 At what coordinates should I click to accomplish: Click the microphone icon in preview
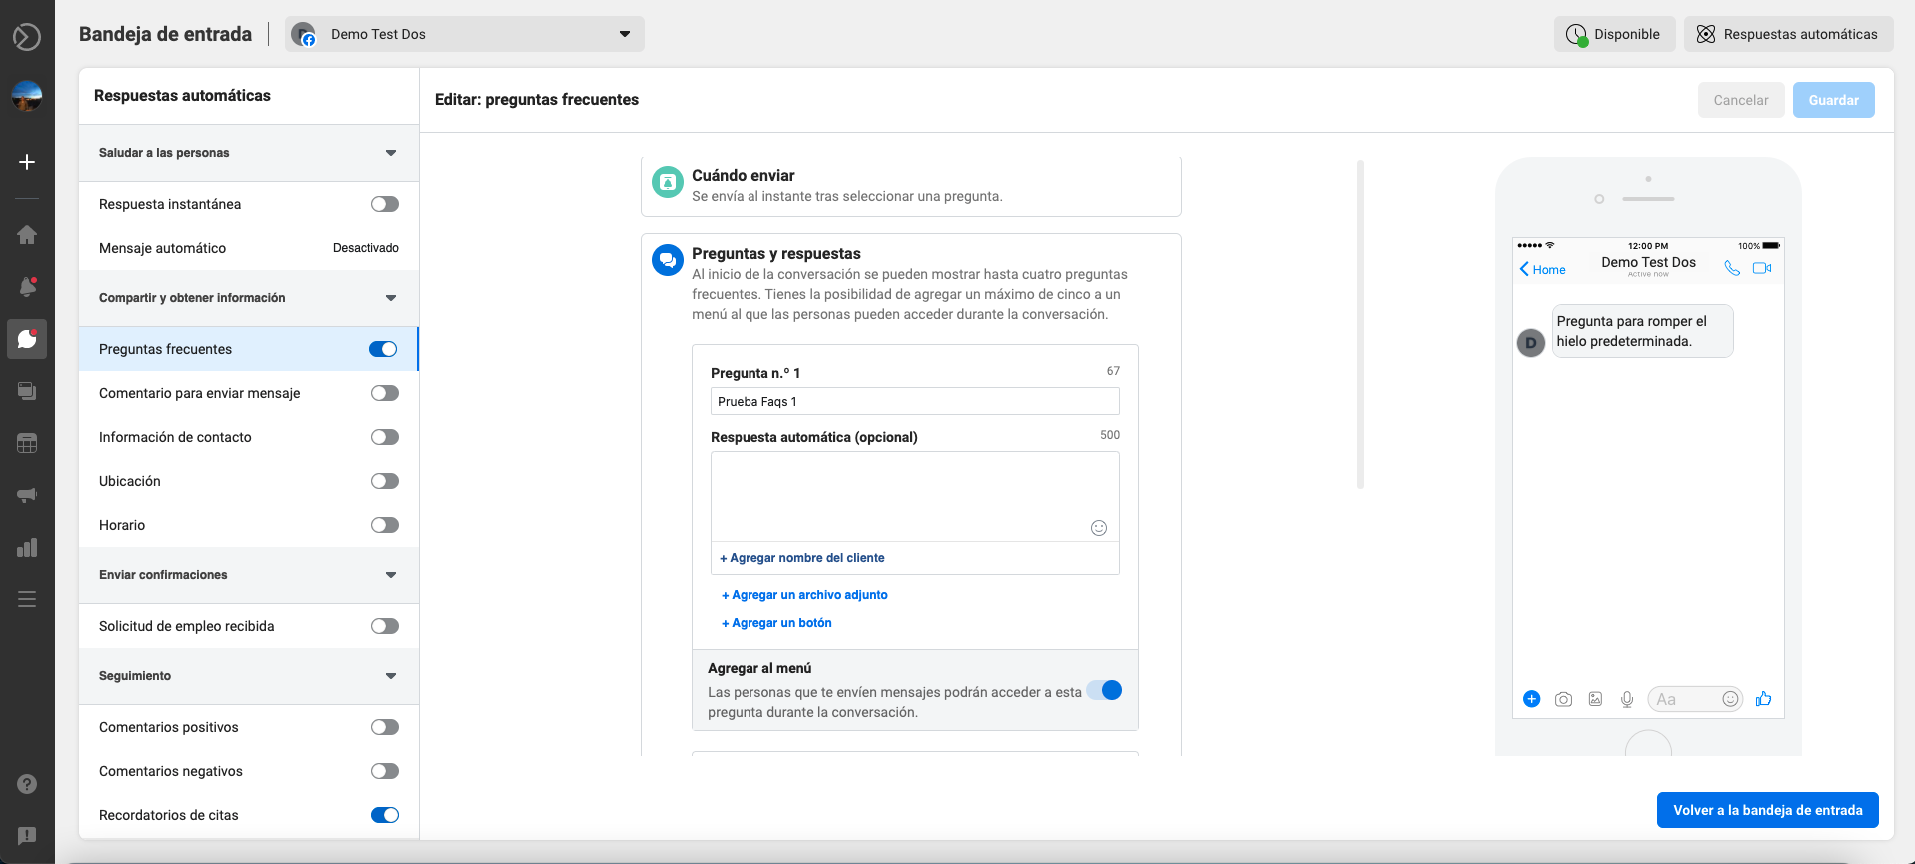(x=1627, y=699)
